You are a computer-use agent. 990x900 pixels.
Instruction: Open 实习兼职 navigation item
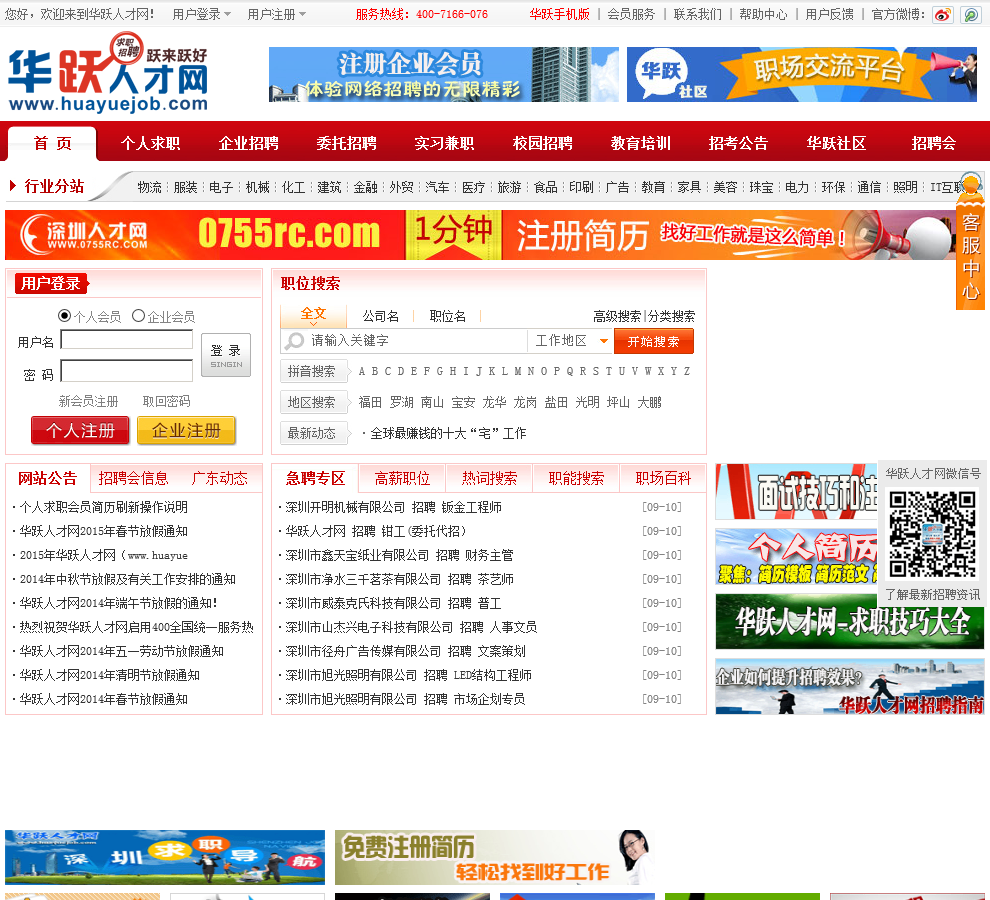coord(444,143)
